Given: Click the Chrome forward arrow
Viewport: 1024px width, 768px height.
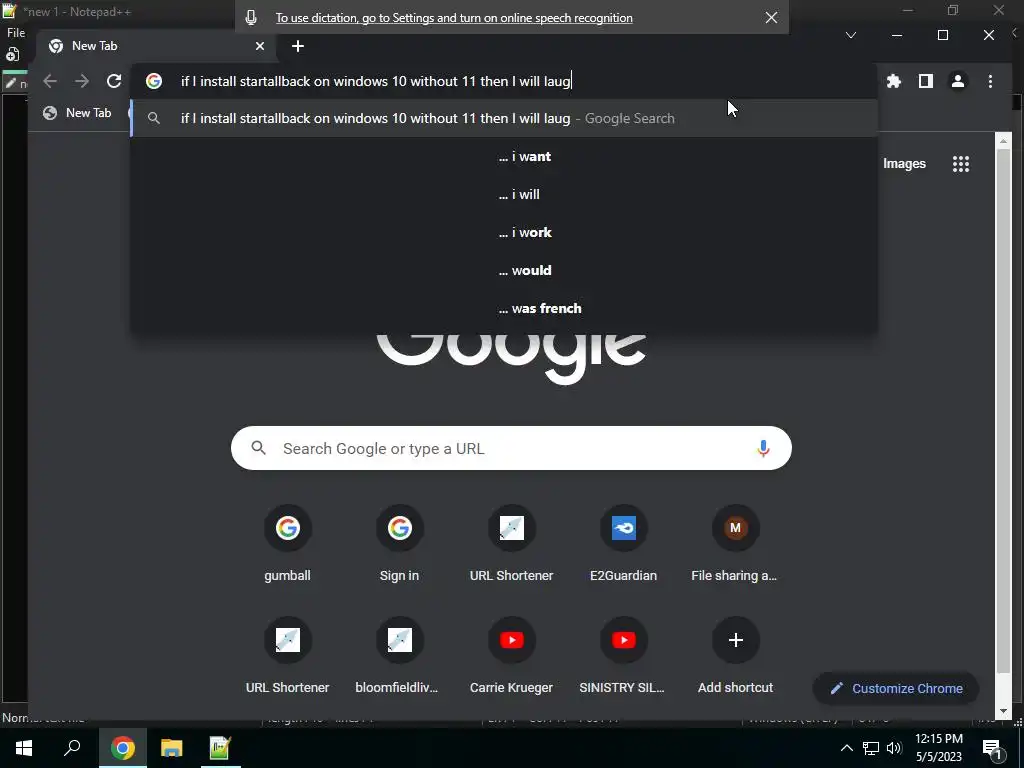Looking at the screenshot, I should coord(82,81).
